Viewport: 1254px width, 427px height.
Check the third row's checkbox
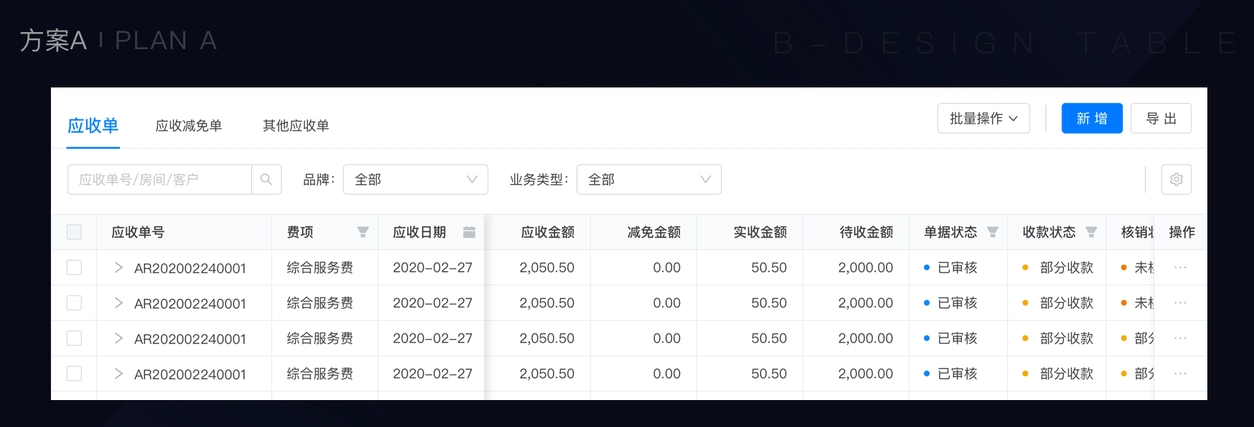click(x=74, y=338)
